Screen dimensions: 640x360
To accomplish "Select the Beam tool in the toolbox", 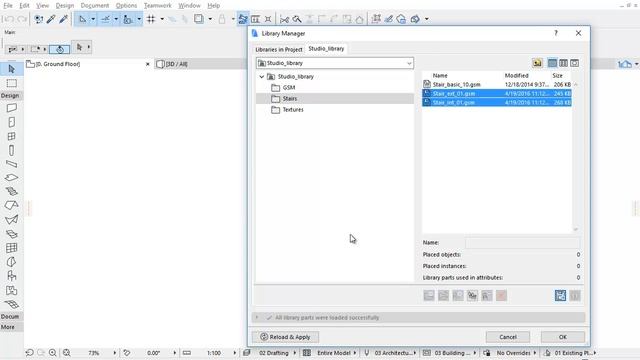I will tap(11, 164).
